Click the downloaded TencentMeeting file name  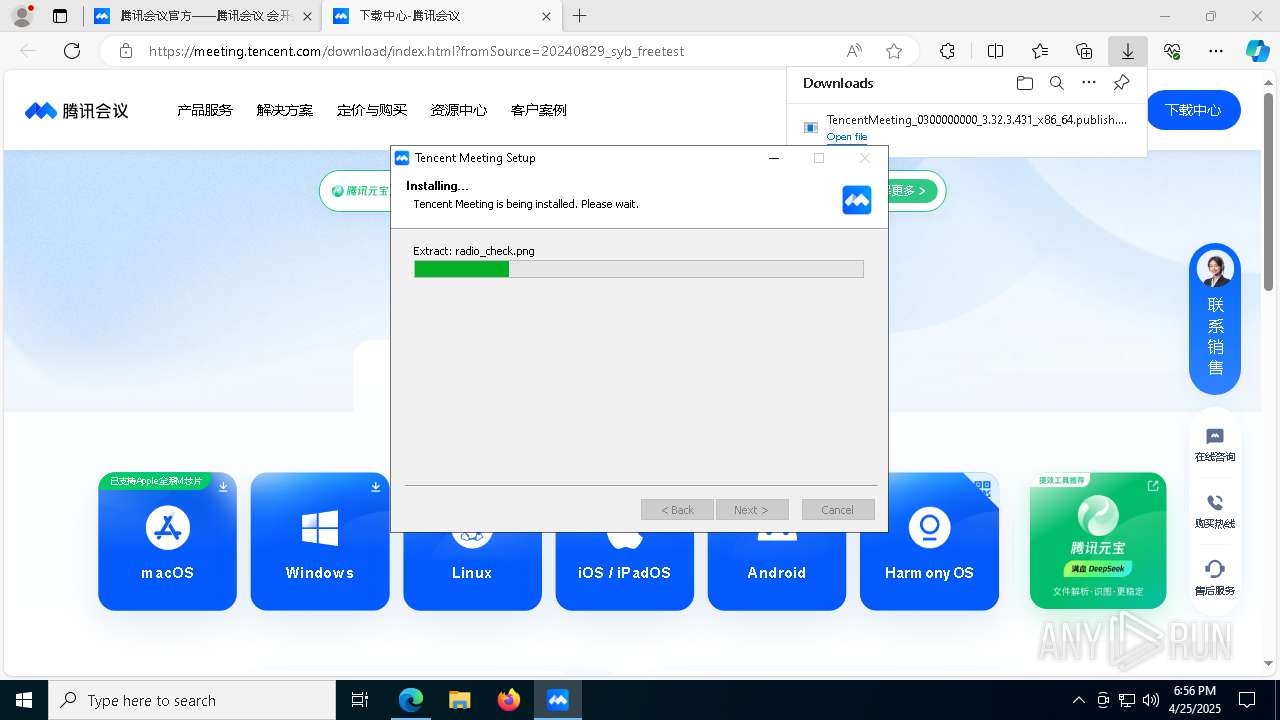pyautogui.click(x=977, y=120)
